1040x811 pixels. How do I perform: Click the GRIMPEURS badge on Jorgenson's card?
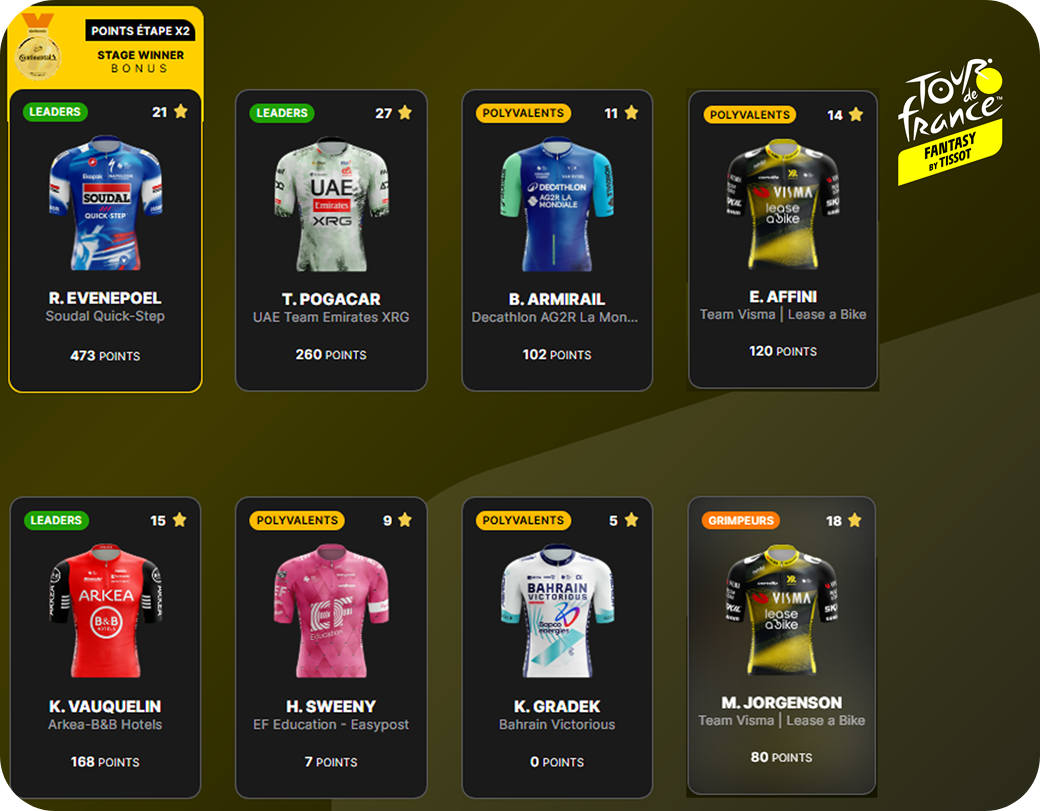(x=741, y=521)
